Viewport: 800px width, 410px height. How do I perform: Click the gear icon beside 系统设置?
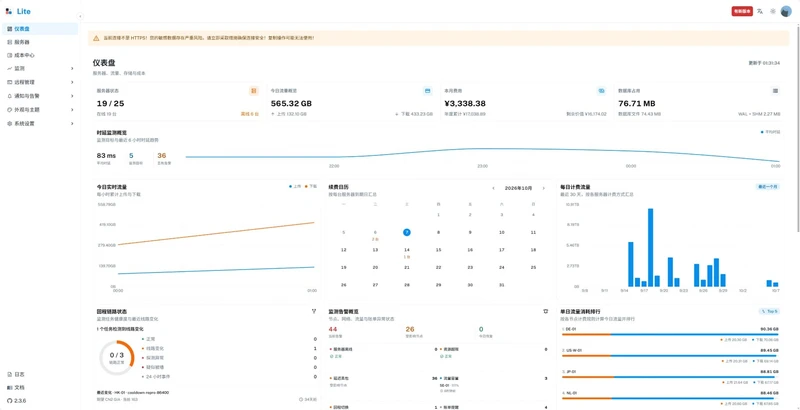pos(9,123)
